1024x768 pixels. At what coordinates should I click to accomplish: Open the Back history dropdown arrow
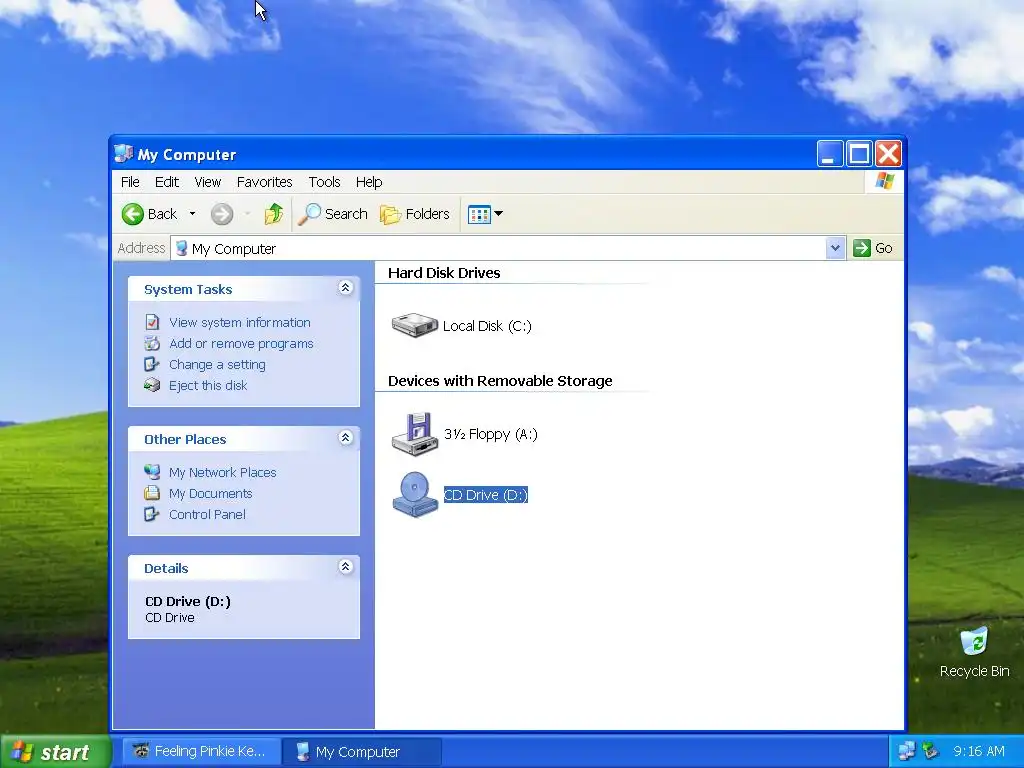(192, 214)
